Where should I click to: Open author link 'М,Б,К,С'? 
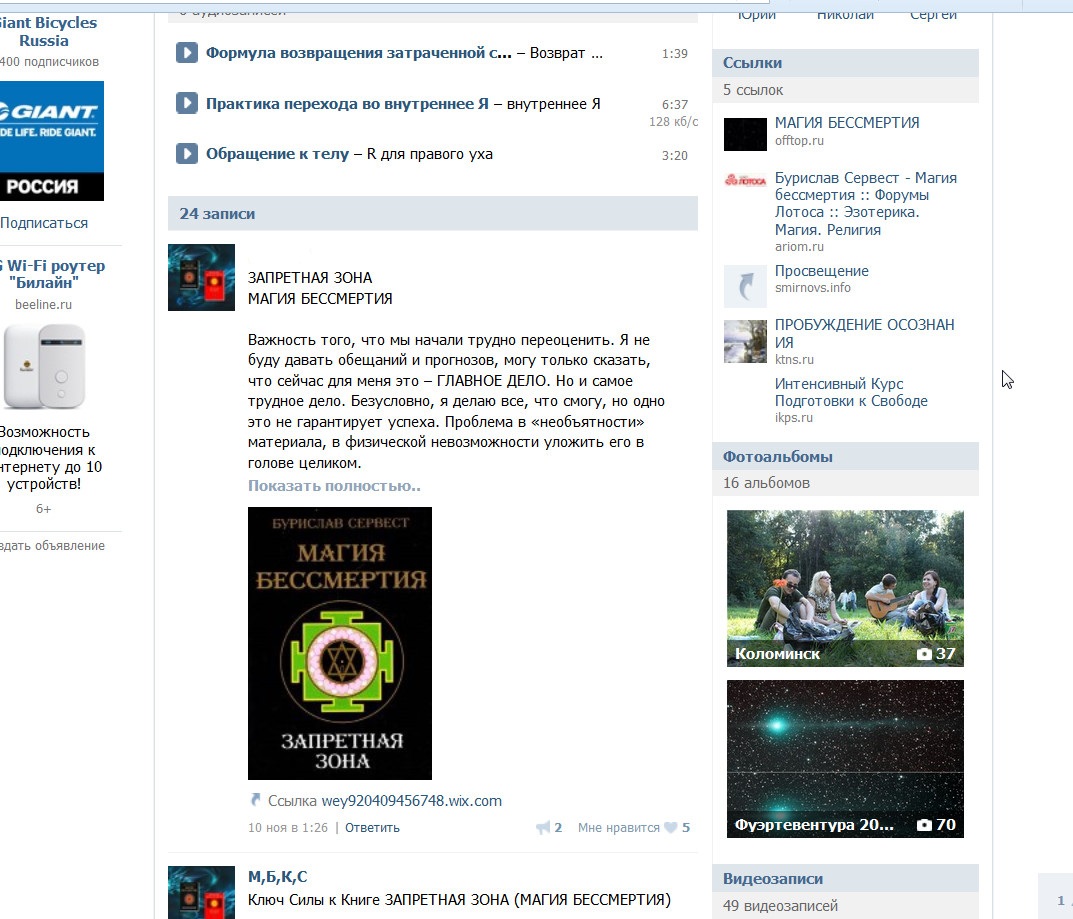pos(277,877)
